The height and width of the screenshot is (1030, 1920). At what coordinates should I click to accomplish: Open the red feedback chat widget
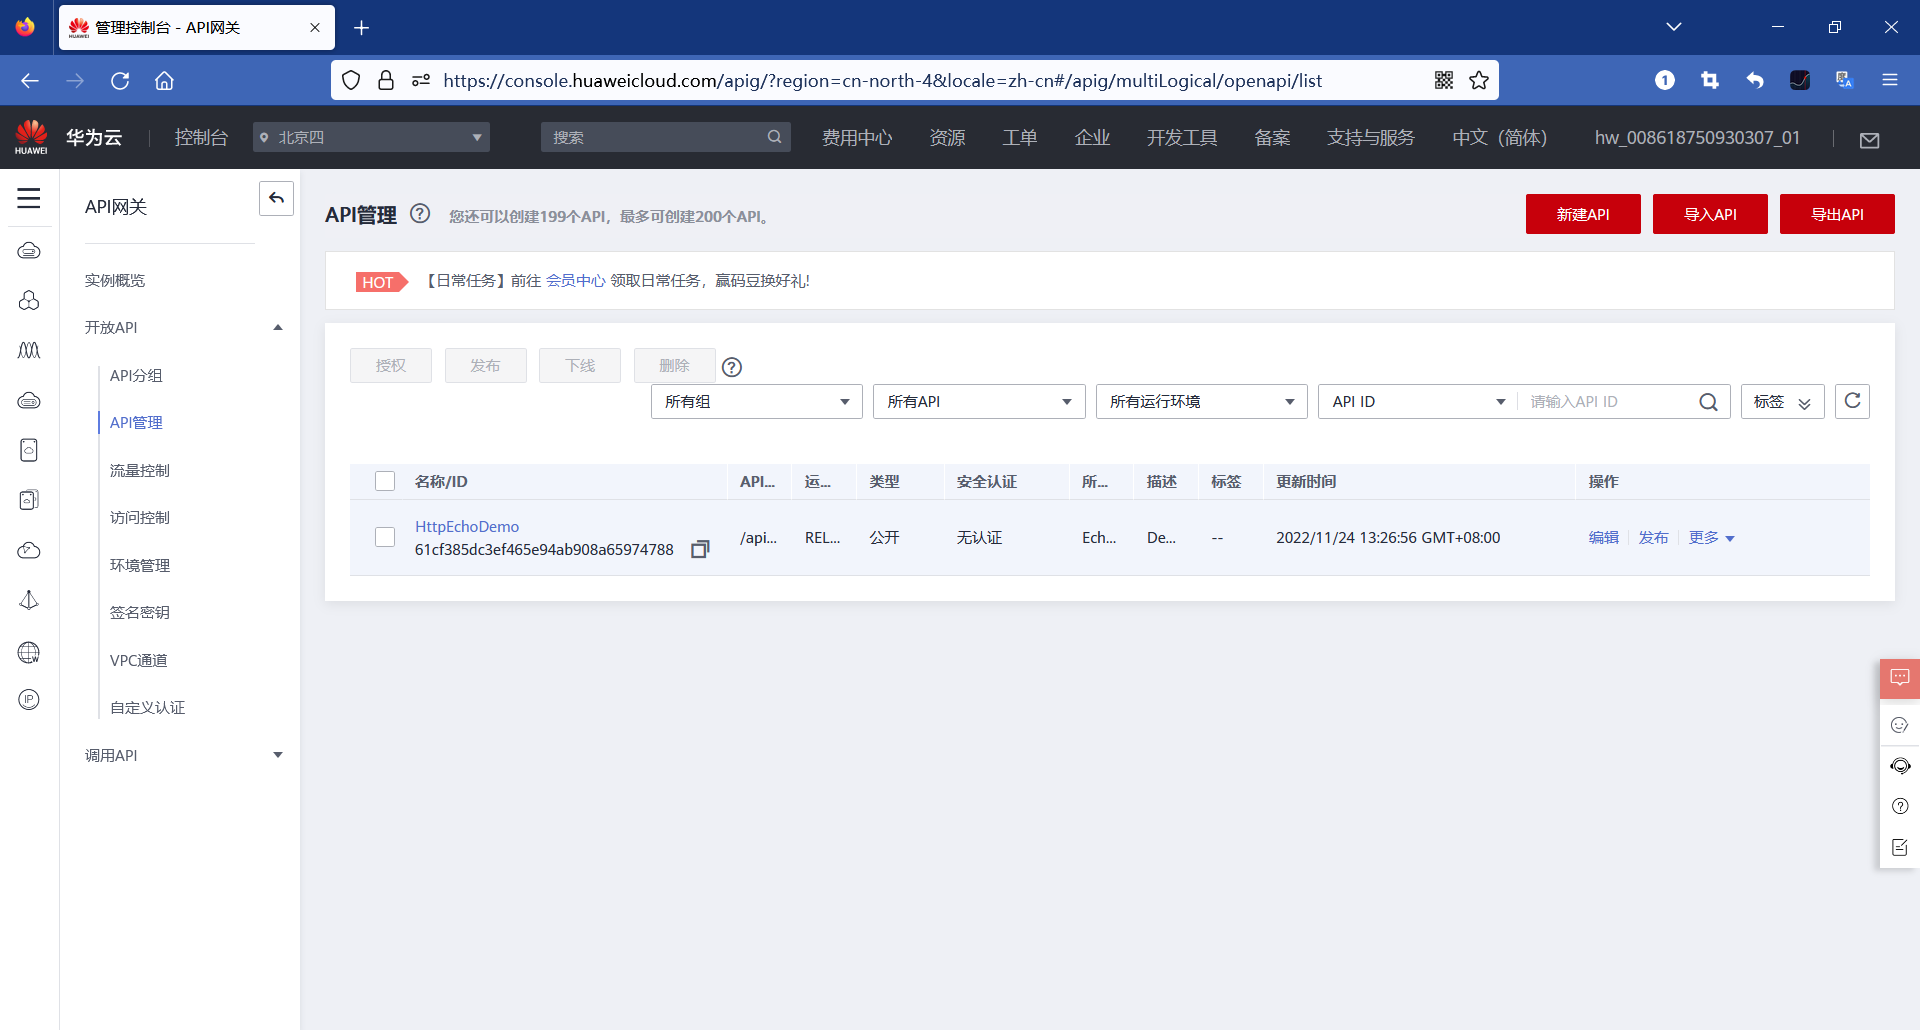click(x=1900, y=678)
